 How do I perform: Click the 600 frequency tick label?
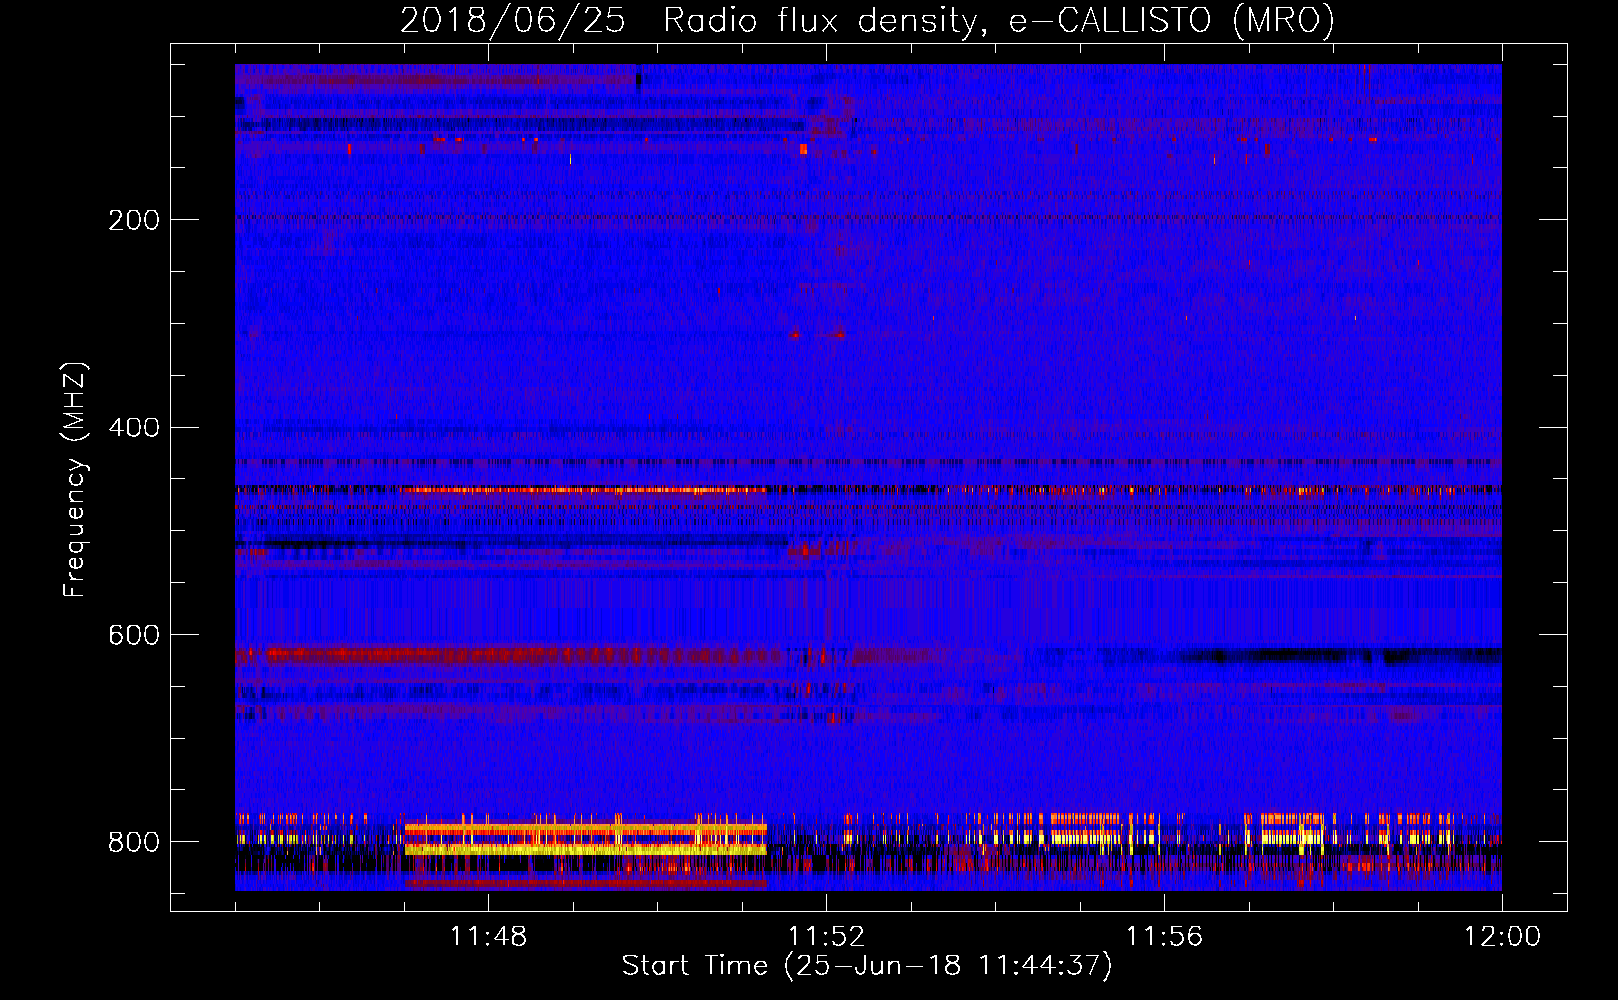(x=133, y=636)
